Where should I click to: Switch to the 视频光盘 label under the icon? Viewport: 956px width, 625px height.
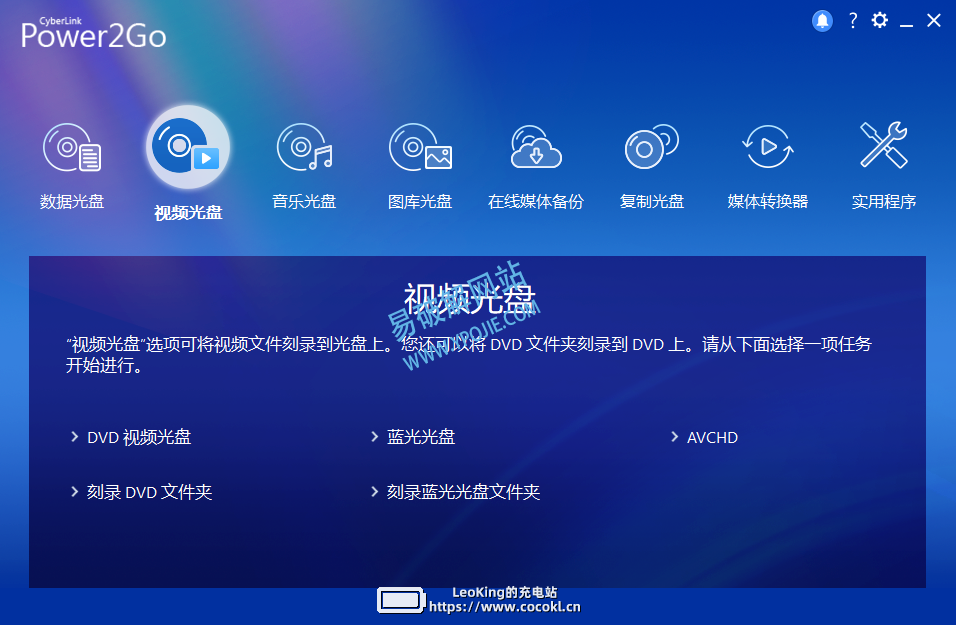point(188,213)
